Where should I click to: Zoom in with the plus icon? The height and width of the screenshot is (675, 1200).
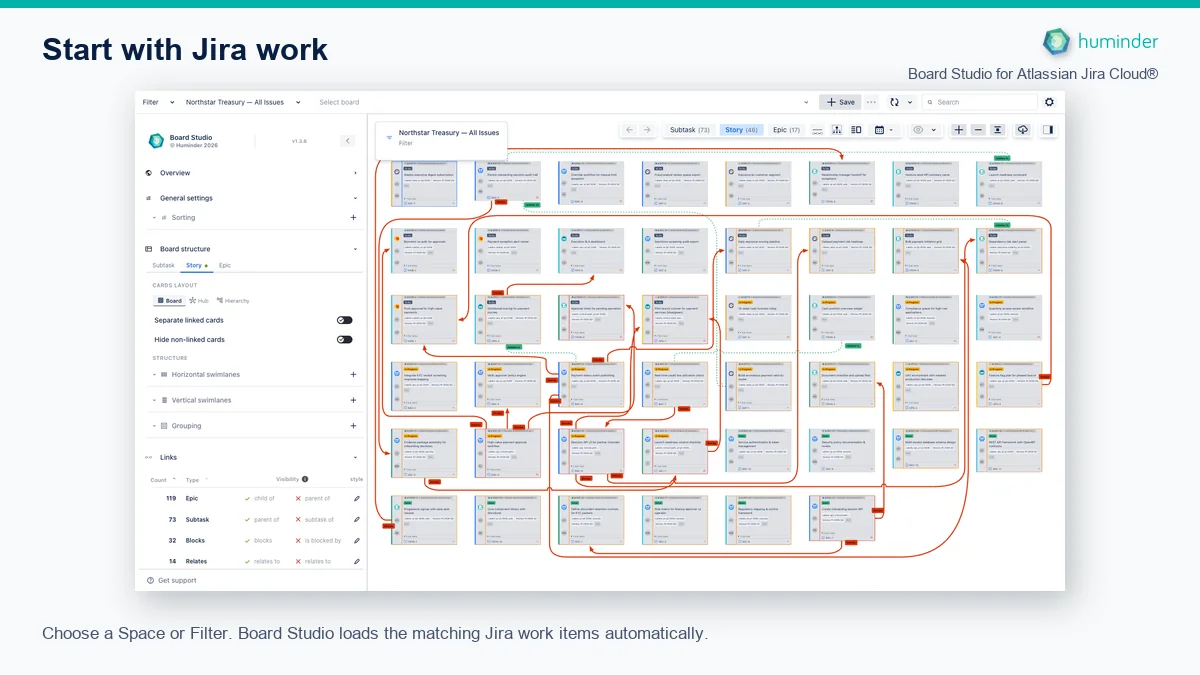point(959,130)
